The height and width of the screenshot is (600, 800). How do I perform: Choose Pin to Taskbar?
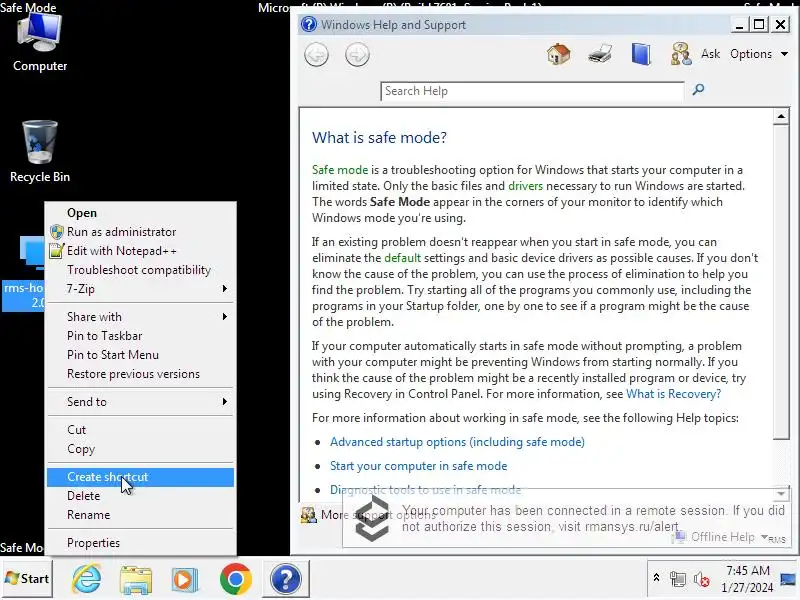[x=140, y=336]
